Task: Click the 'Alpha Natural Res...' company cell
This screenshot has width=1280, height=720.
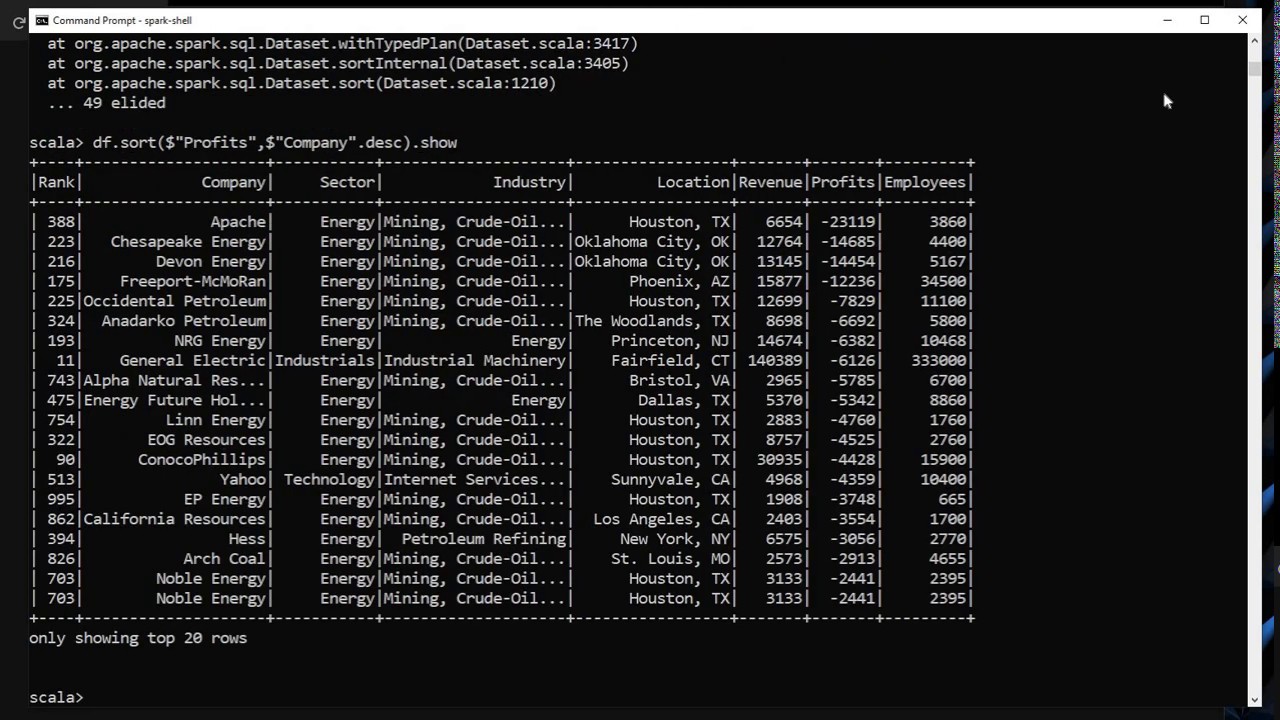Action: point(175,381)
